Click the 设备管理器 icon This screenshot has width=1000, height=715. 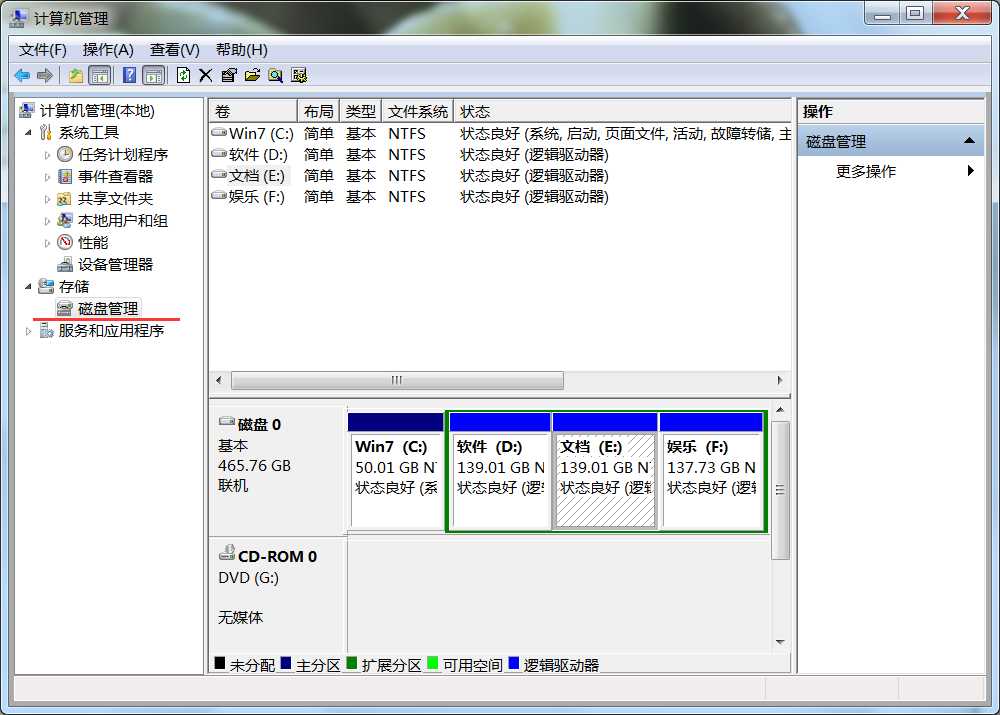(x=65, y=264)
